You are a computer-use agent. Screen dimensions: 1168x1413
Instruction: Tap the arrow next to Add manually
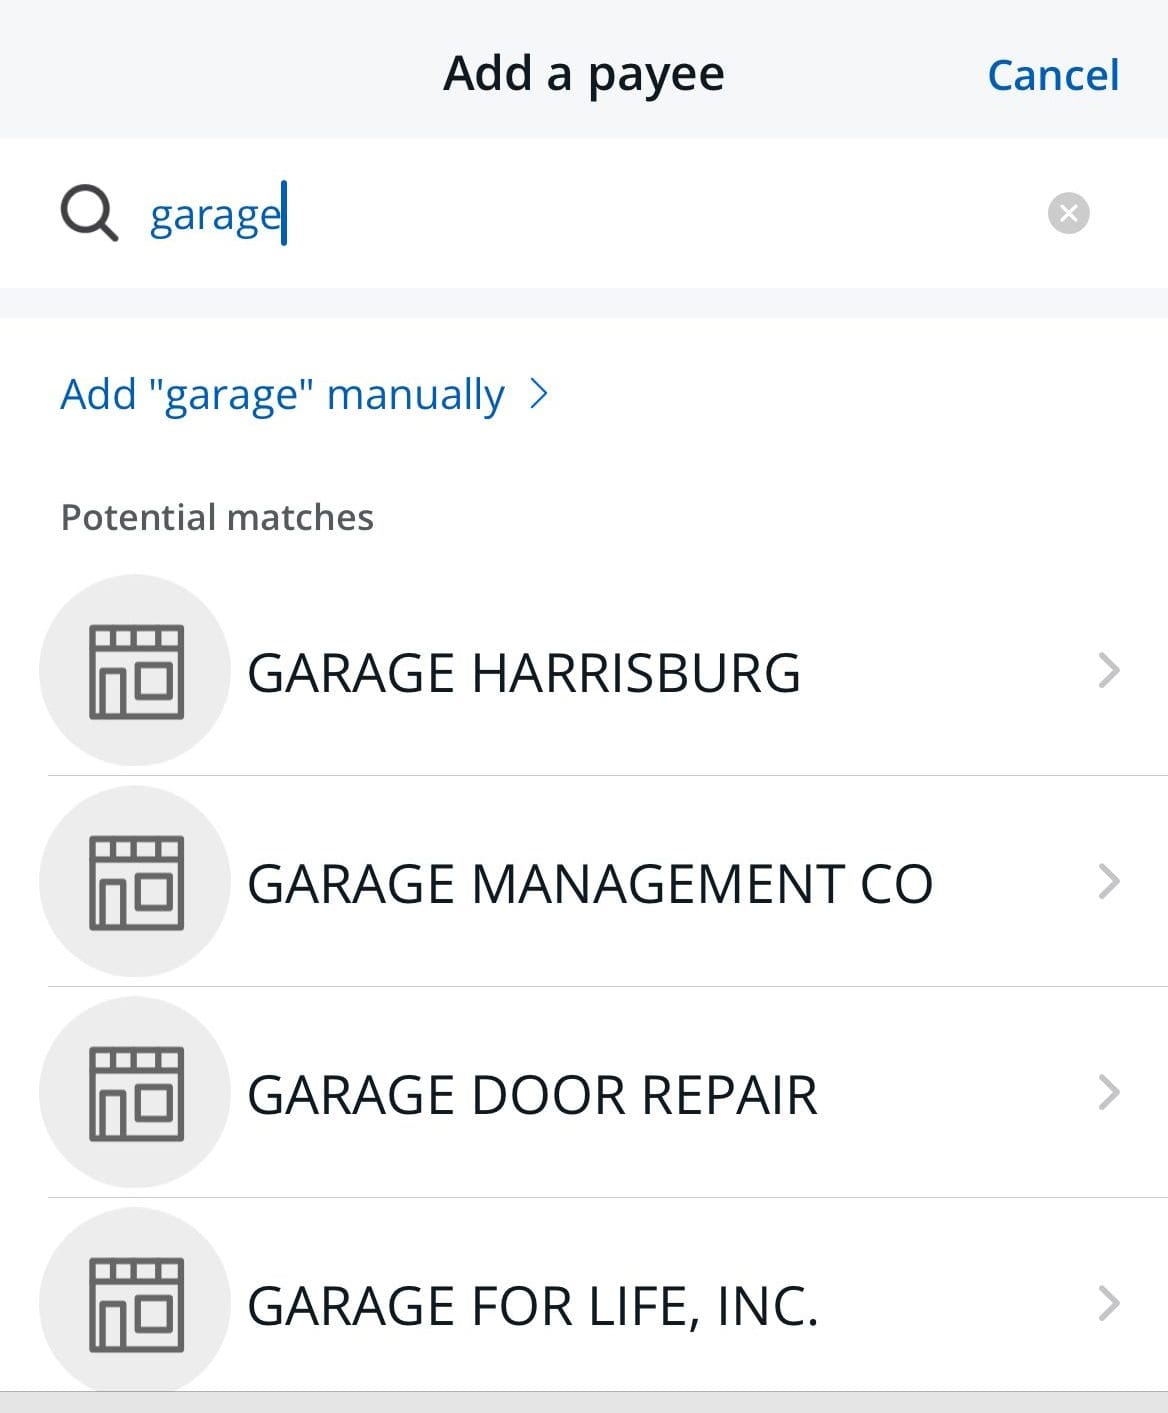coord(539,394)
